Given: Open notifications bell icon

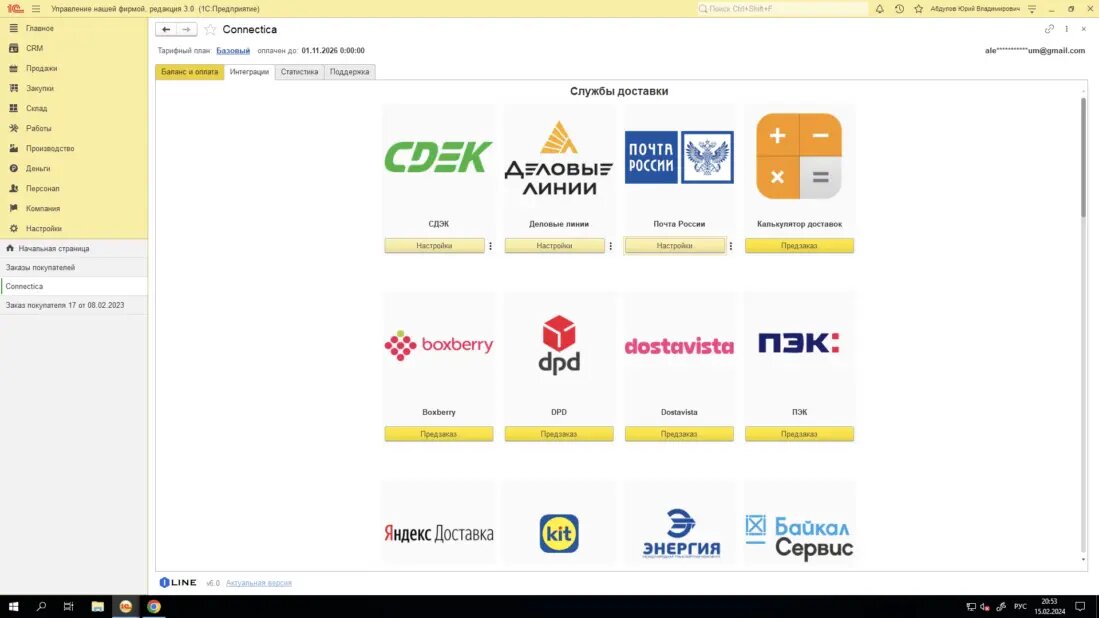Looking at the screenshot, I should [879, 8].
